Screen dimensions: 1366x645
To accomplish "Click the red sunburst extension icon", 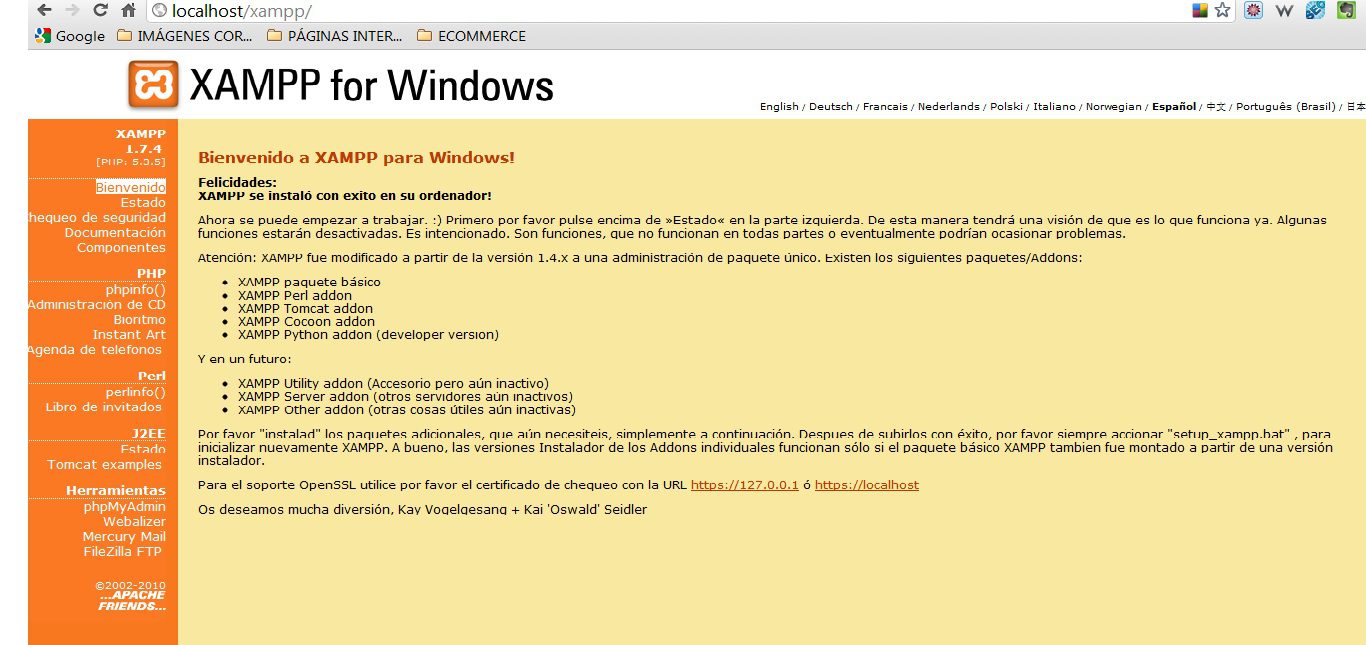I will 1254,11.
